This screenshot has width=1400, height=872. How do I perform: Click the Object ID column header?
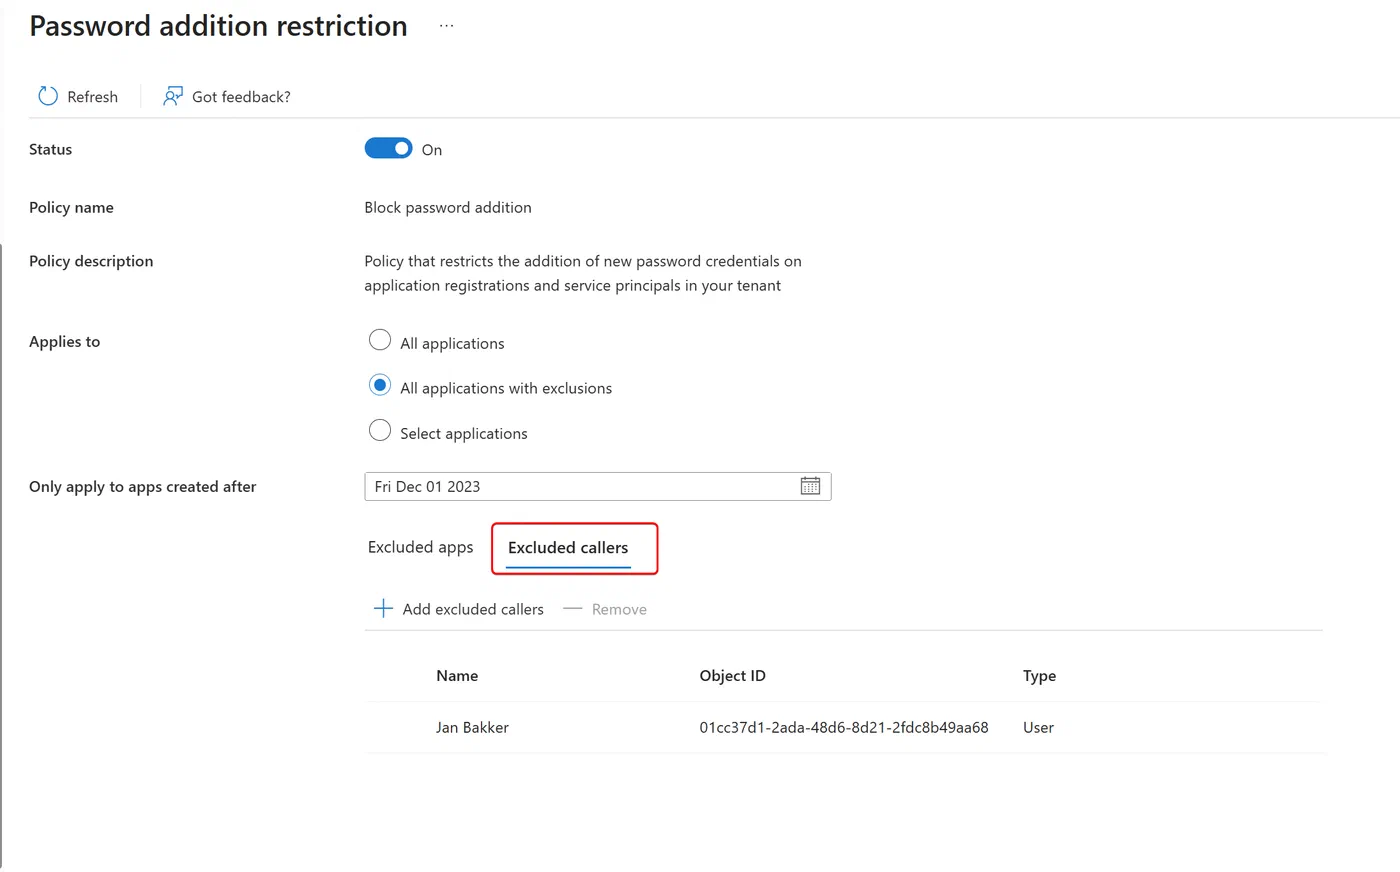pos(732,676)
